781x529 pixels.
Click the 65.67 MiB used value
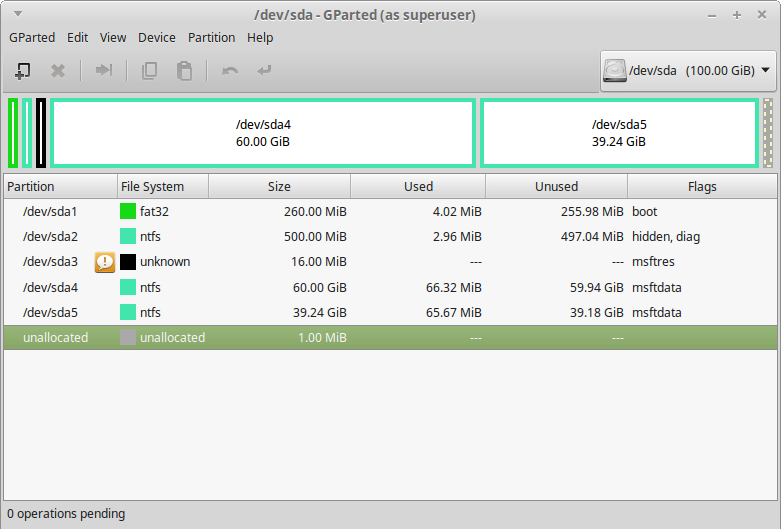pyautogui.click(x=453, y=312)
